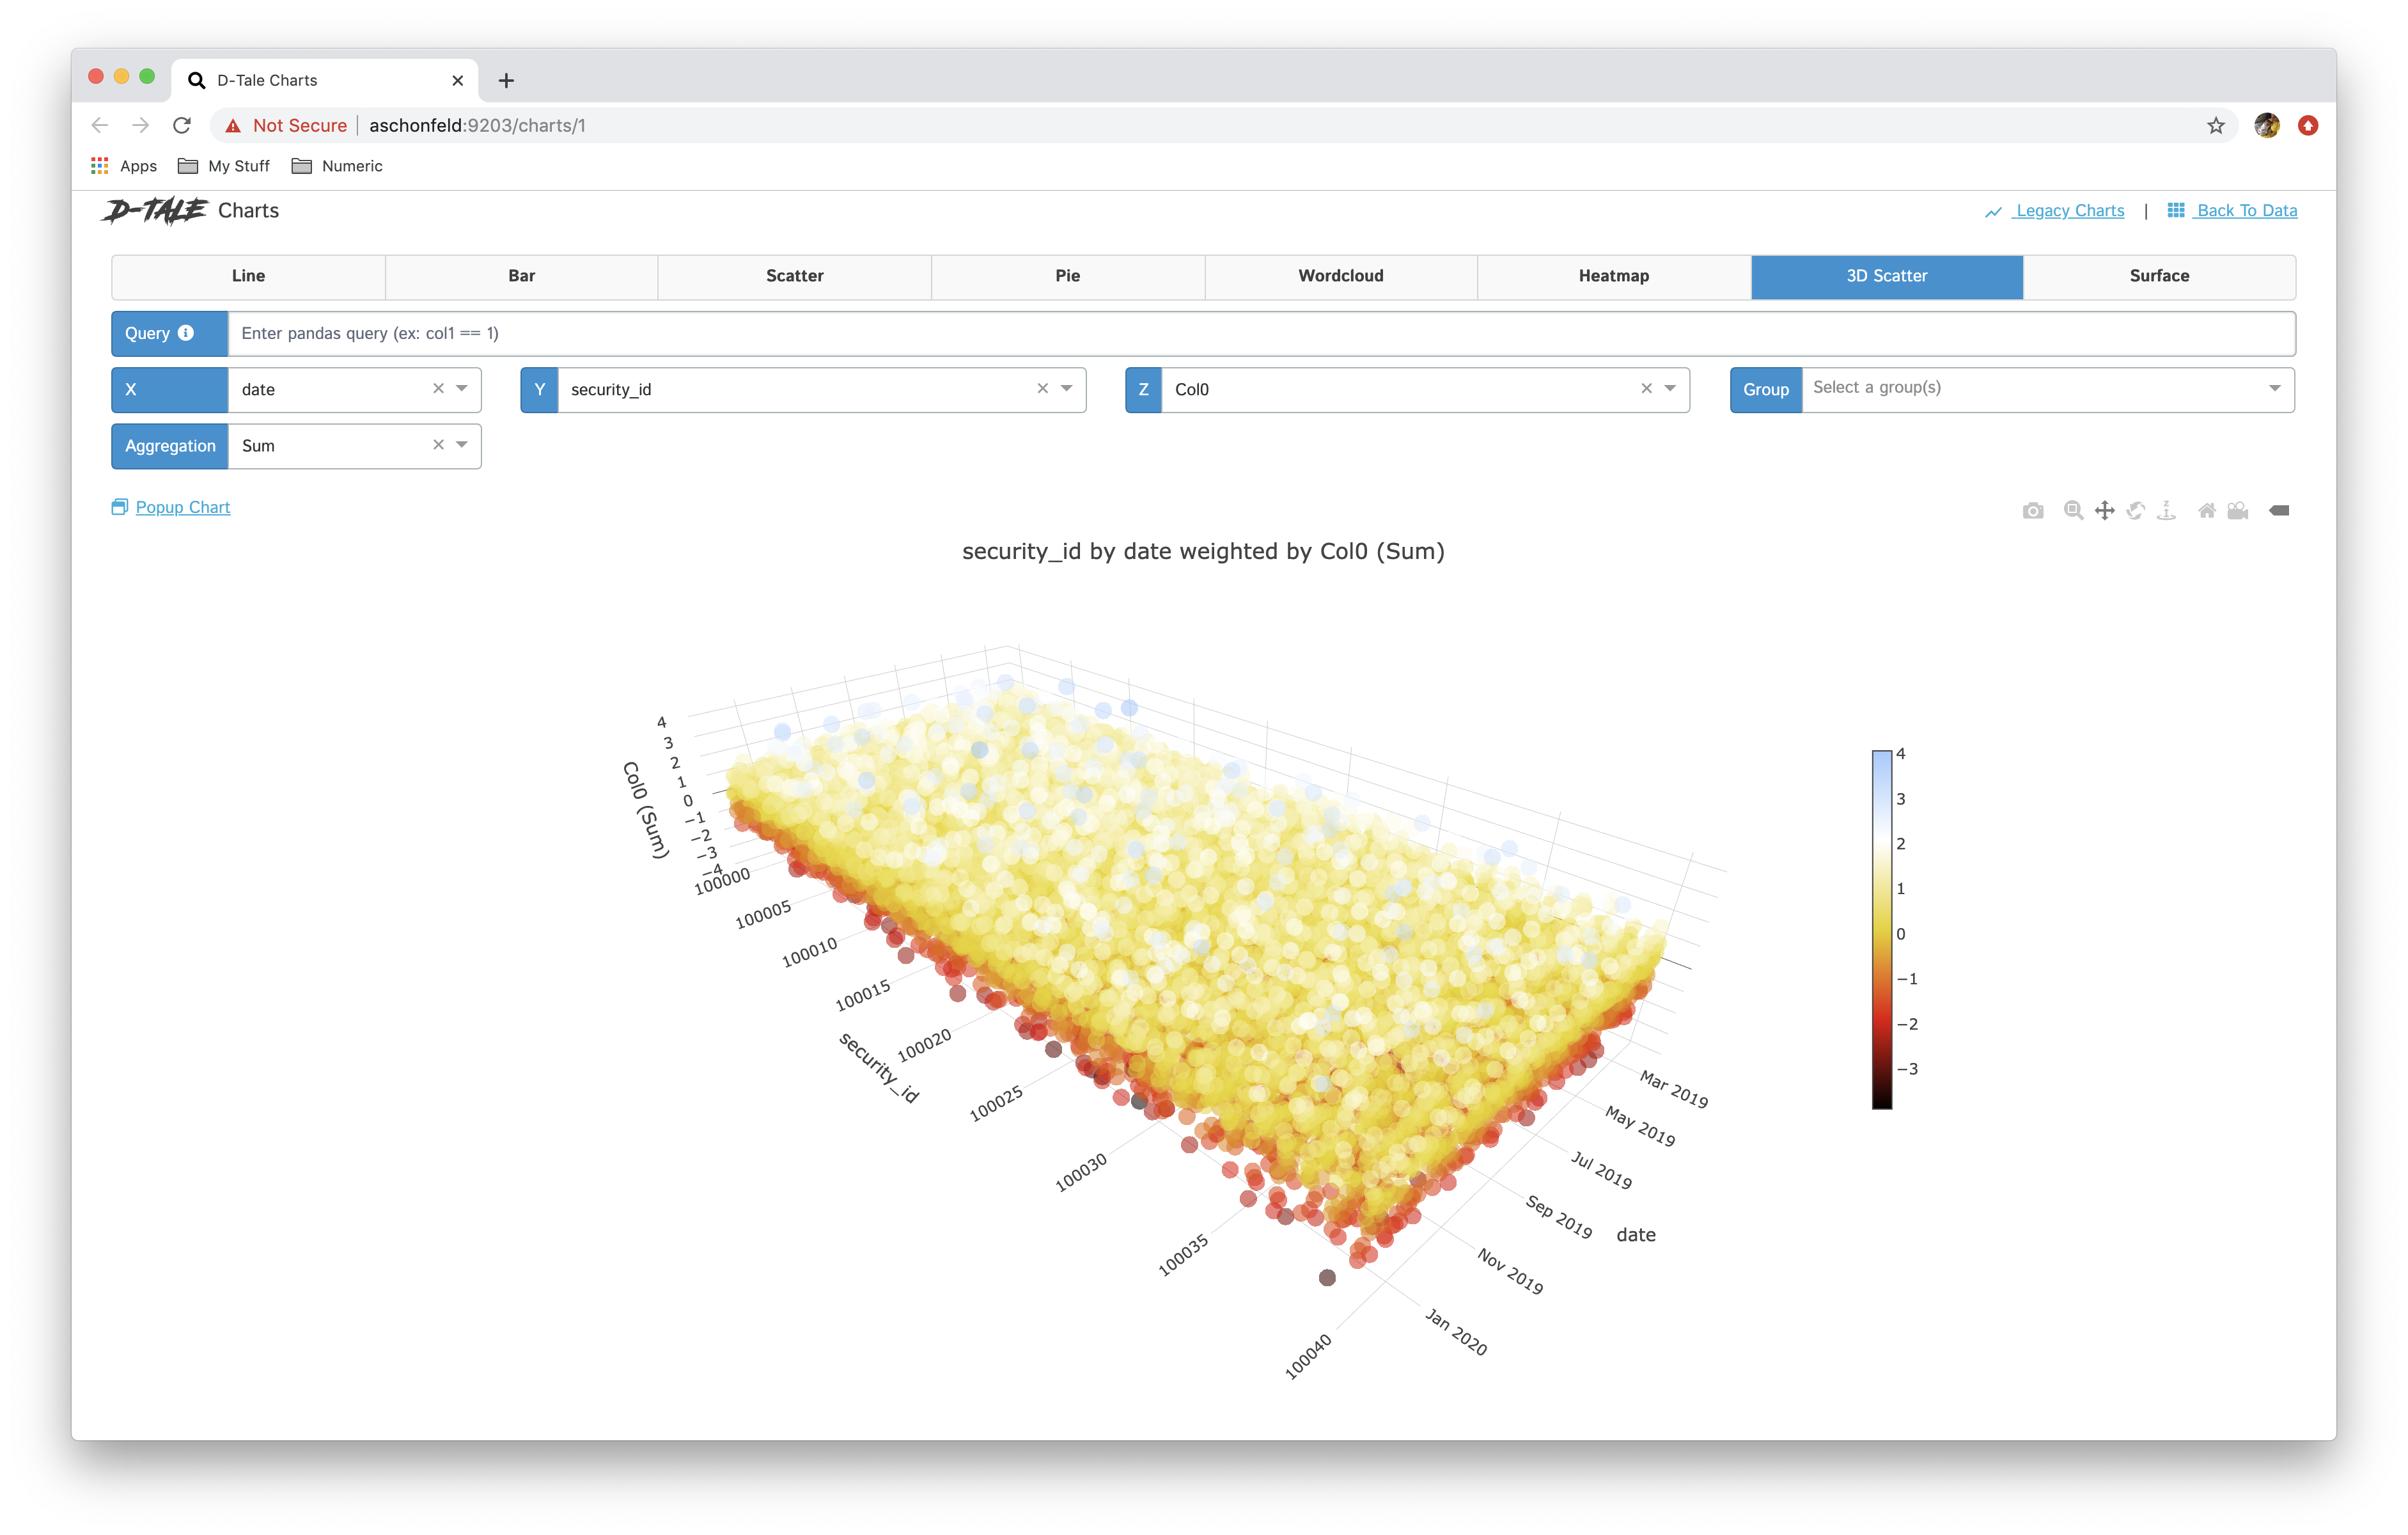Clear the X axis date selection

pos(438,389)
